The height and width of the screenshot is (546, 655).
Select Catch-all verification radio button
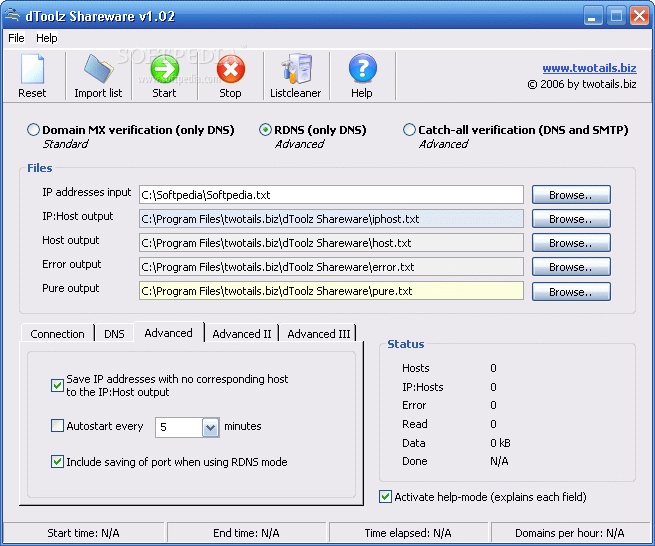409,130
